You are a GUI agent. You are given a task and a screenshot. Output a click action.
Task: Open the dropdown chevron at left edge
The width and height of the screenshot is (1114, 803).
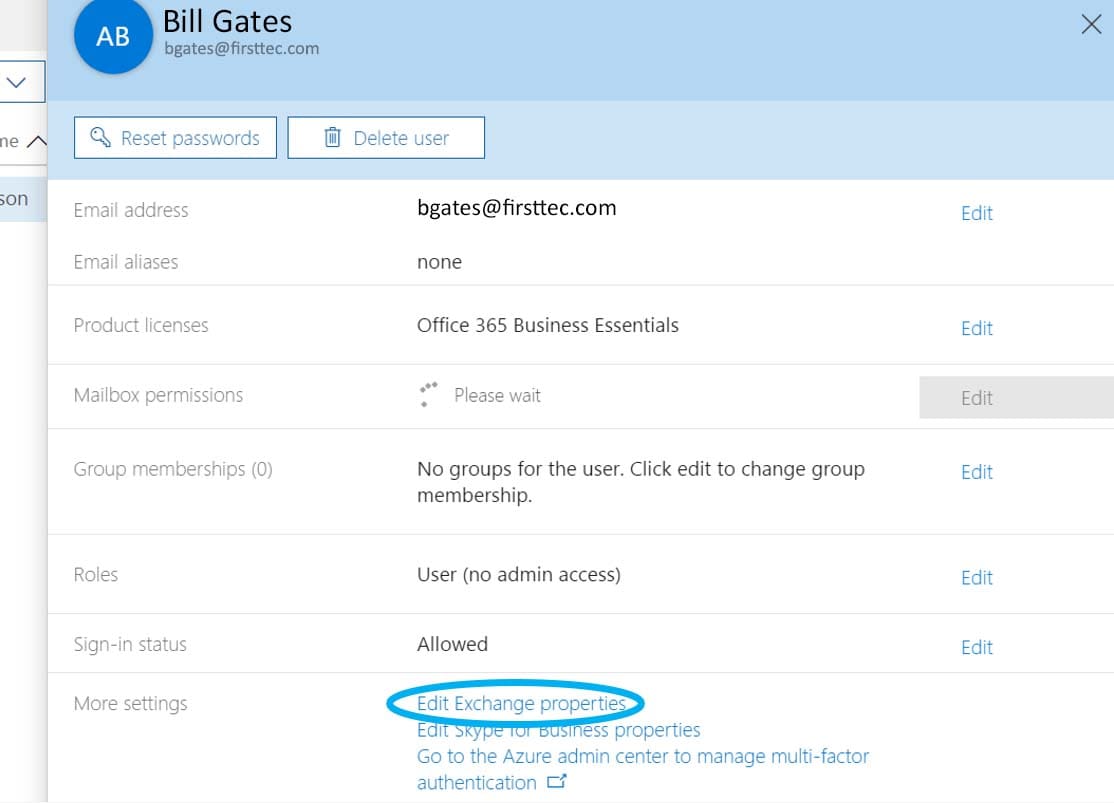click(x=17, y=82)
